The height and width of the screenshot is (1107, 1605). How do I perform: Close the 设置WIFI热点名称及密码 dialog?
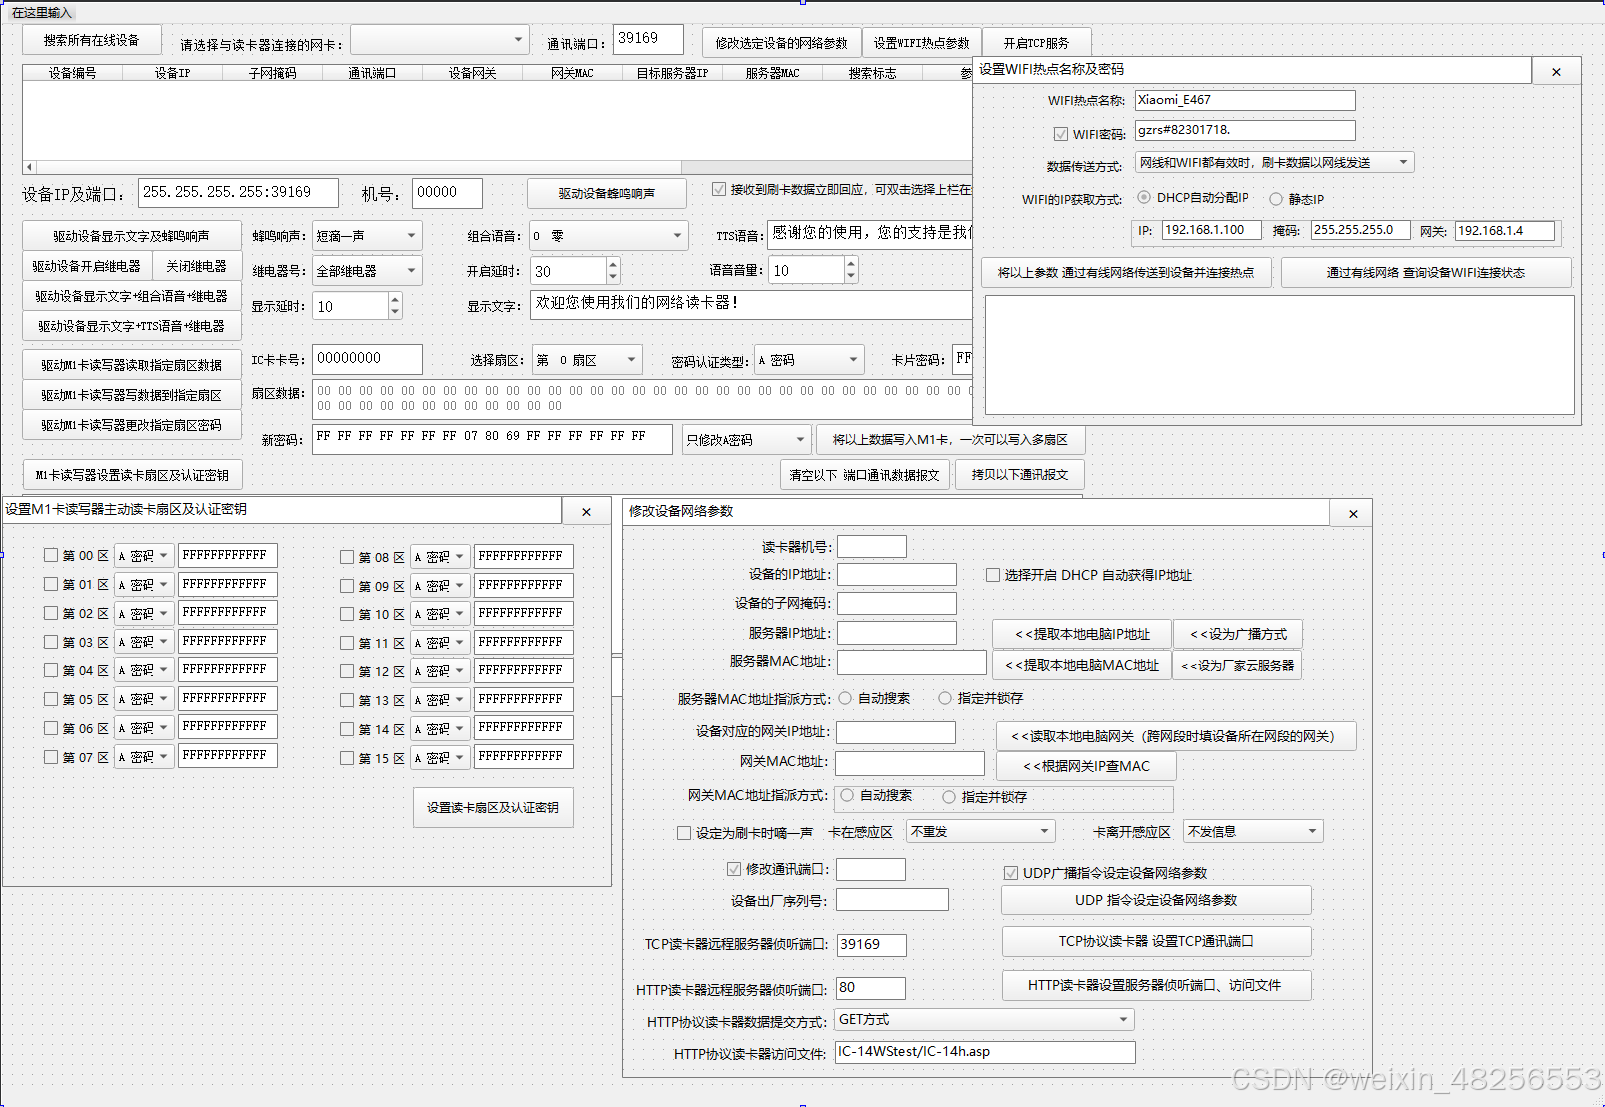(1556, 72)
